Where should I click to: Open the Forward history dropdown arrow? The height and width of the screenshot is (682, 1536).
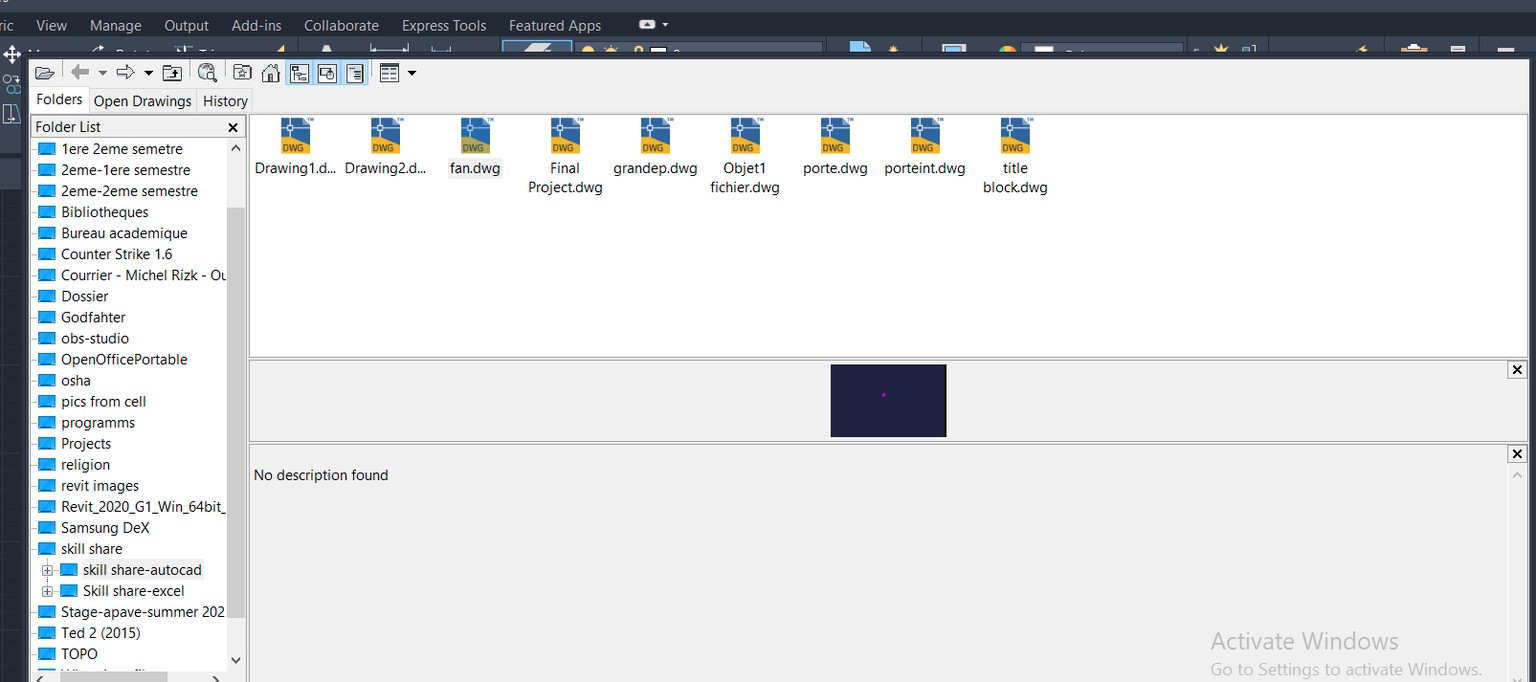click(148, 73)
